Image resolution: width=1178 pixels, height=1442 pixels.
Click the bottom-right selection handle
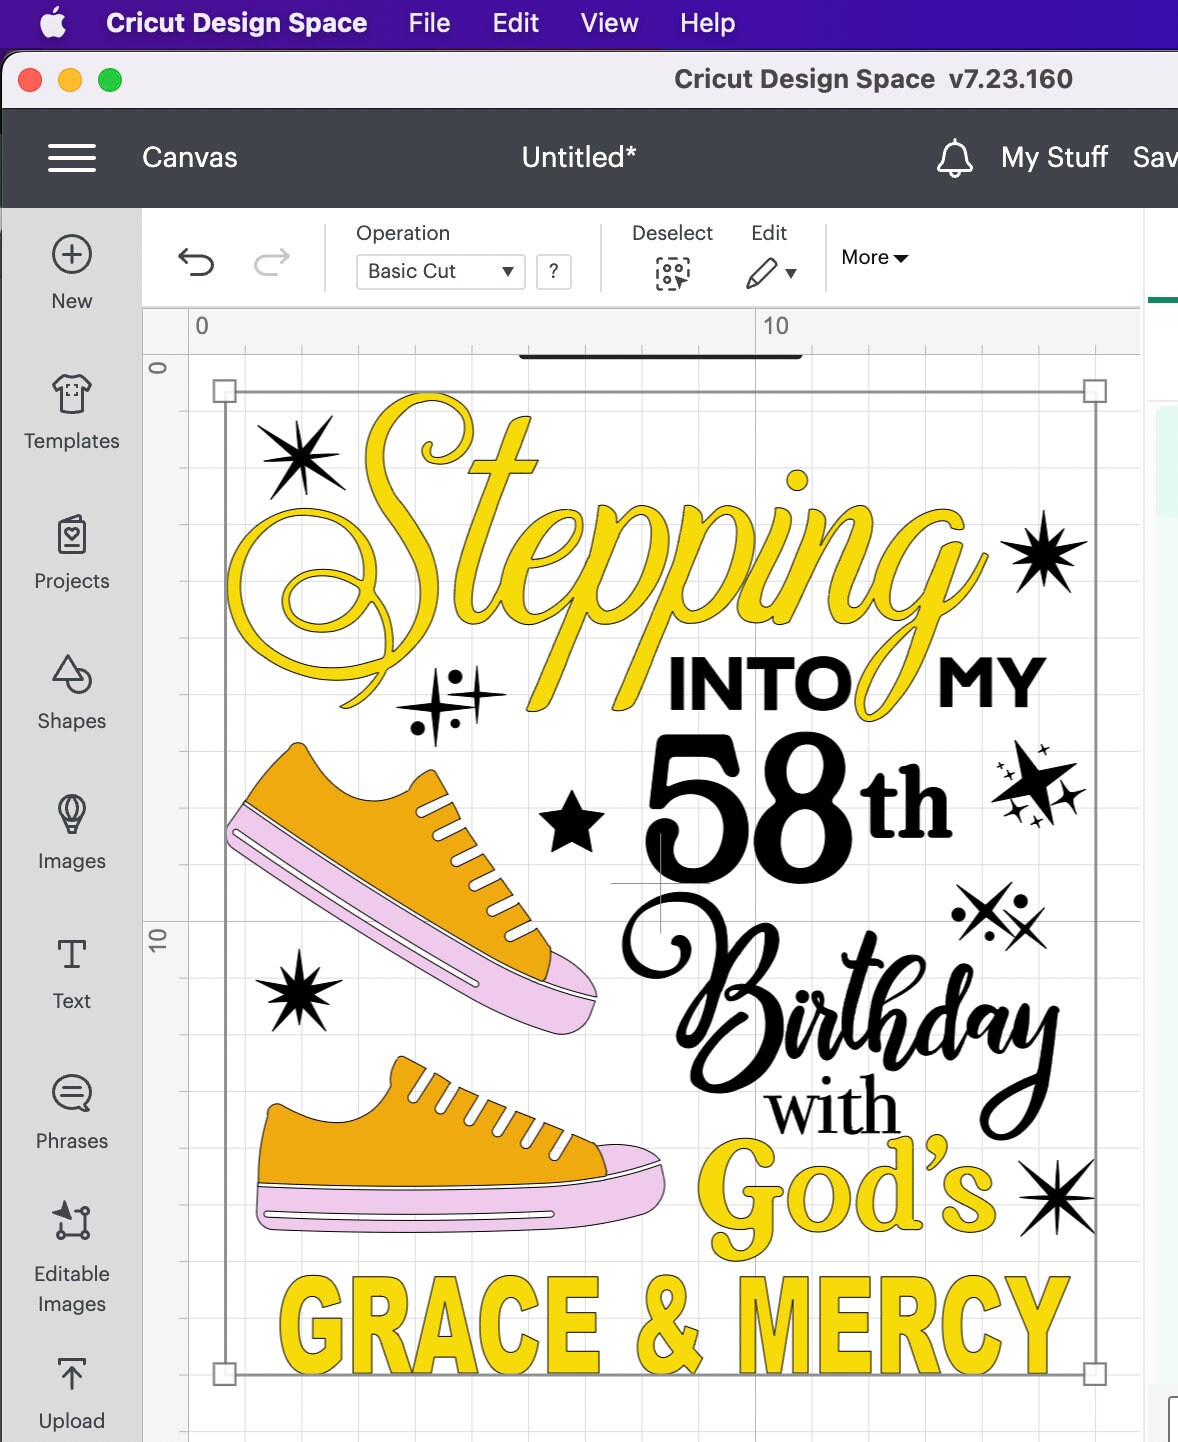tap(1095, 1374)
